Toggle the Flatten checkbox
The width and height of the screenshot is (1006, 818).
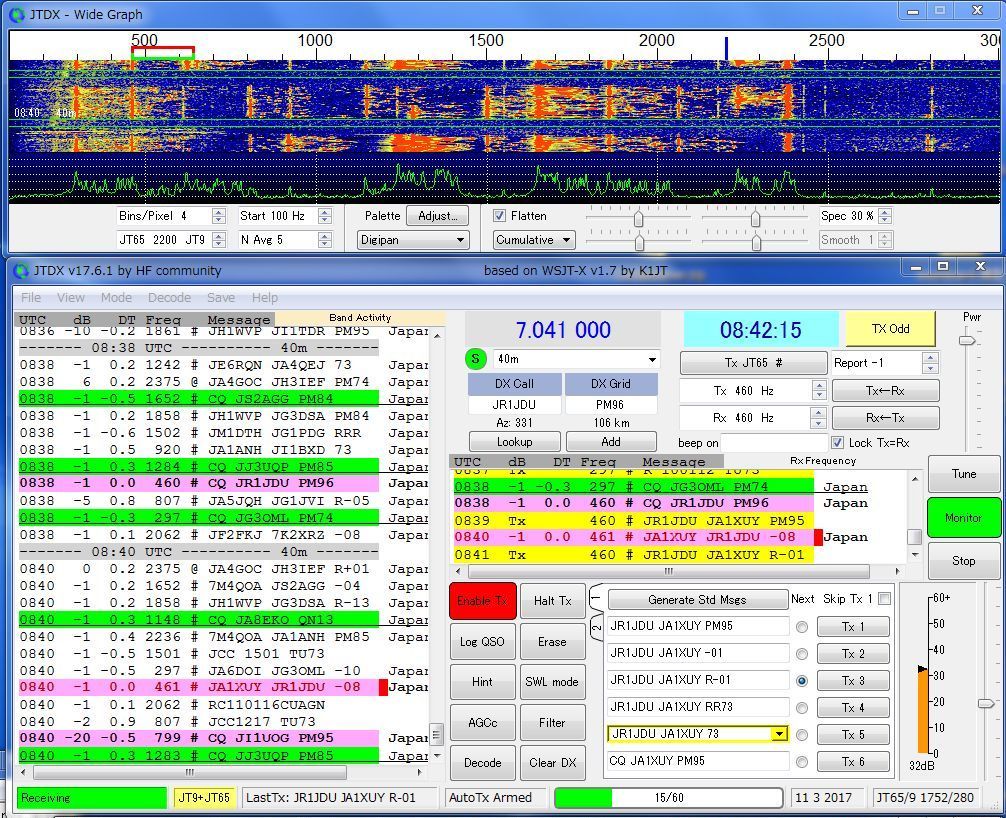click(501, 215)
